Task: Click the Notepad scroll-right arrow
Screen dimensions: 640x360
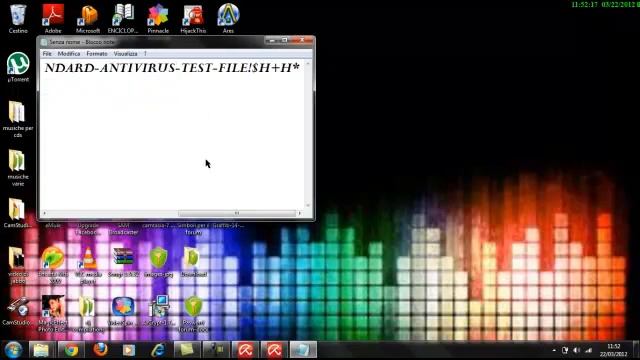Action: coord(300,213)
